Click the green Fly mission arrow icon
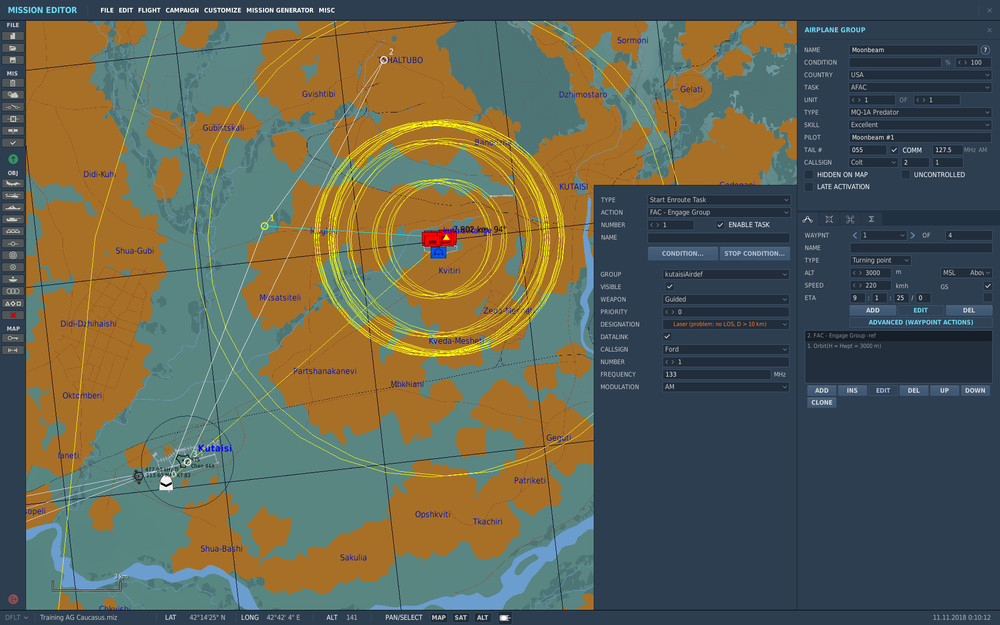 click(x=13, y=159)
